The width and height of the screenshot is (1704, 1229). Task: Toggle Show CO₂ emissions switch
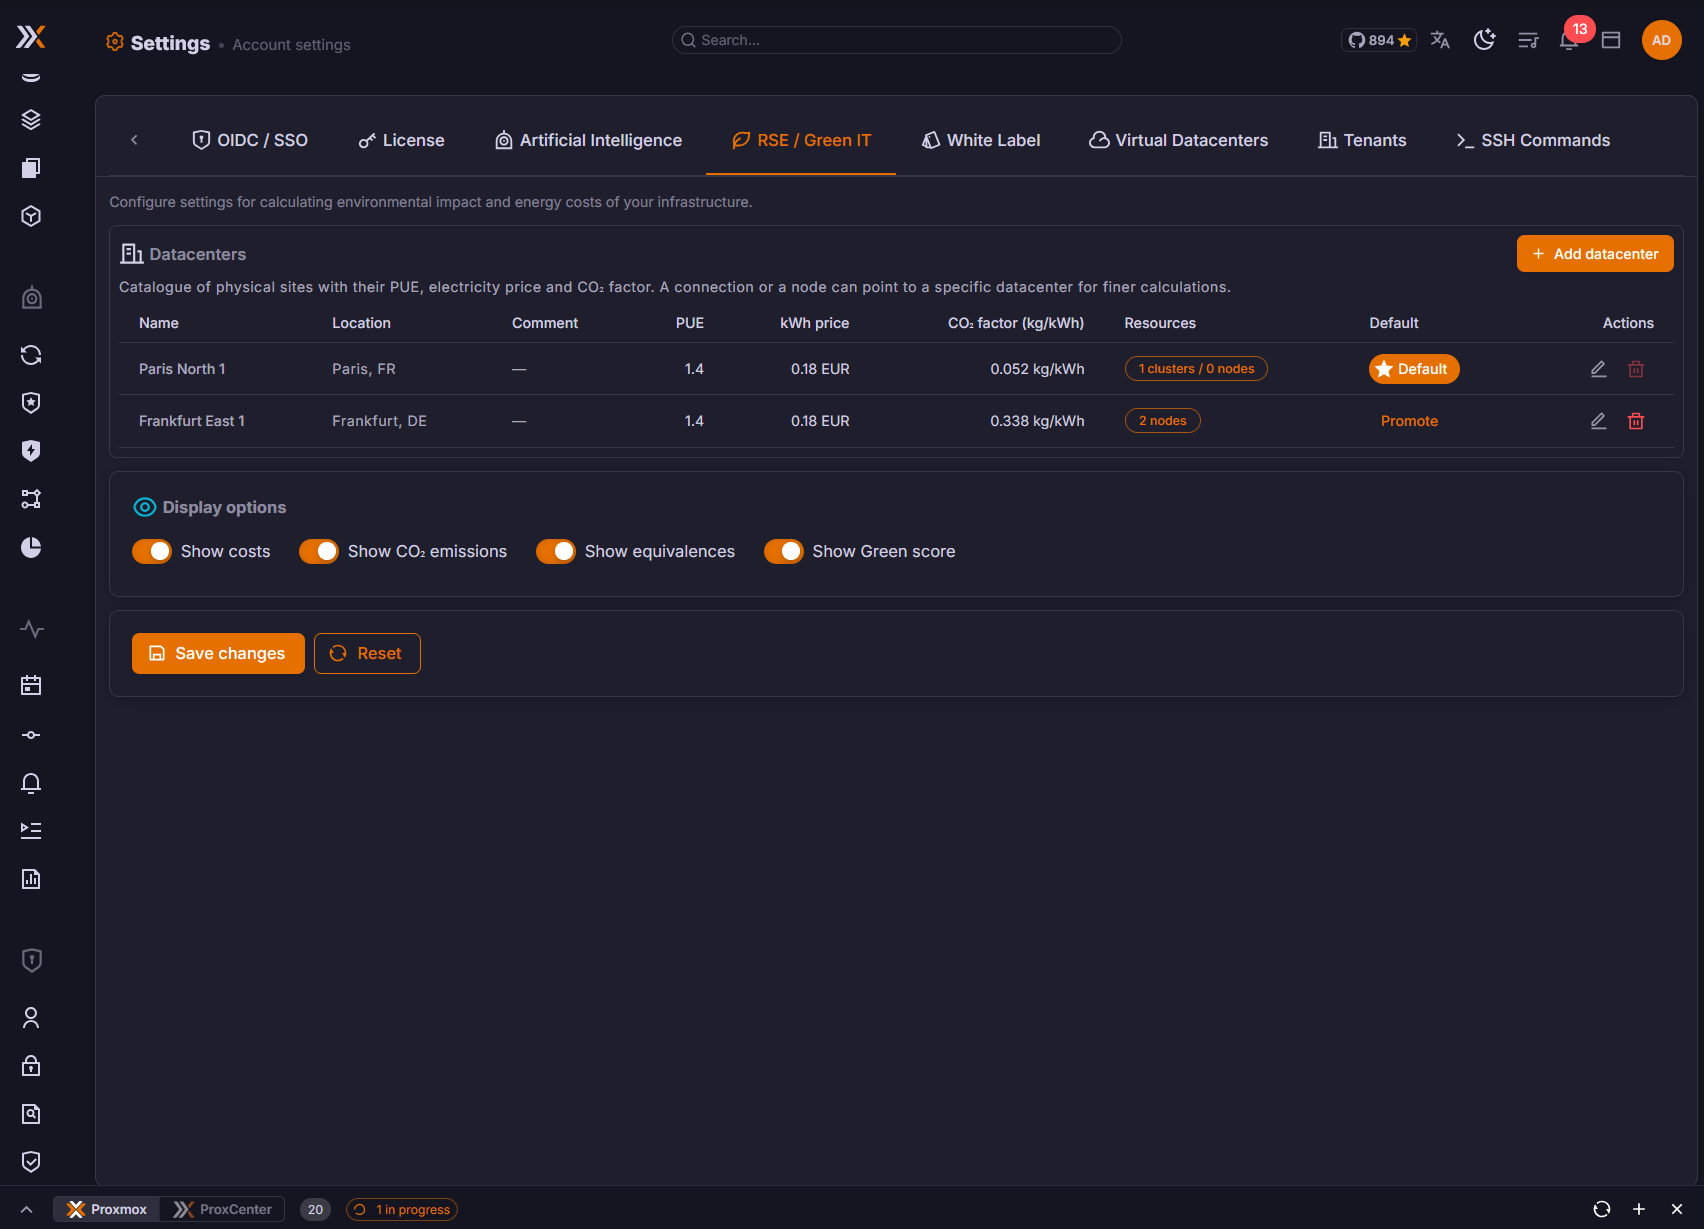pos(319,551)
